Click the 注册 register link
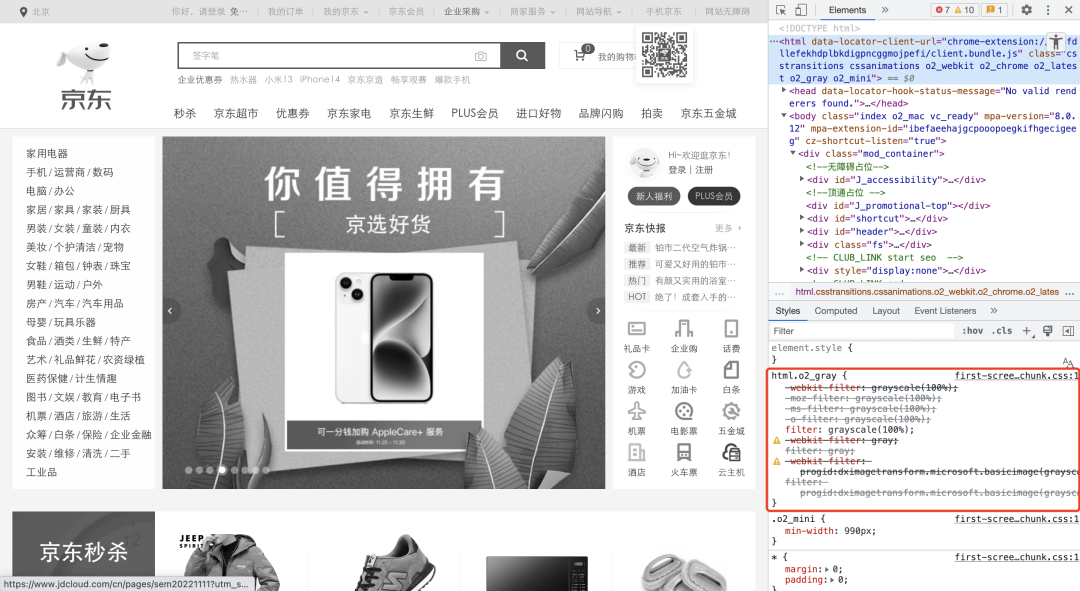Viewport: 1080px width, 591px height. pos(704,170)
